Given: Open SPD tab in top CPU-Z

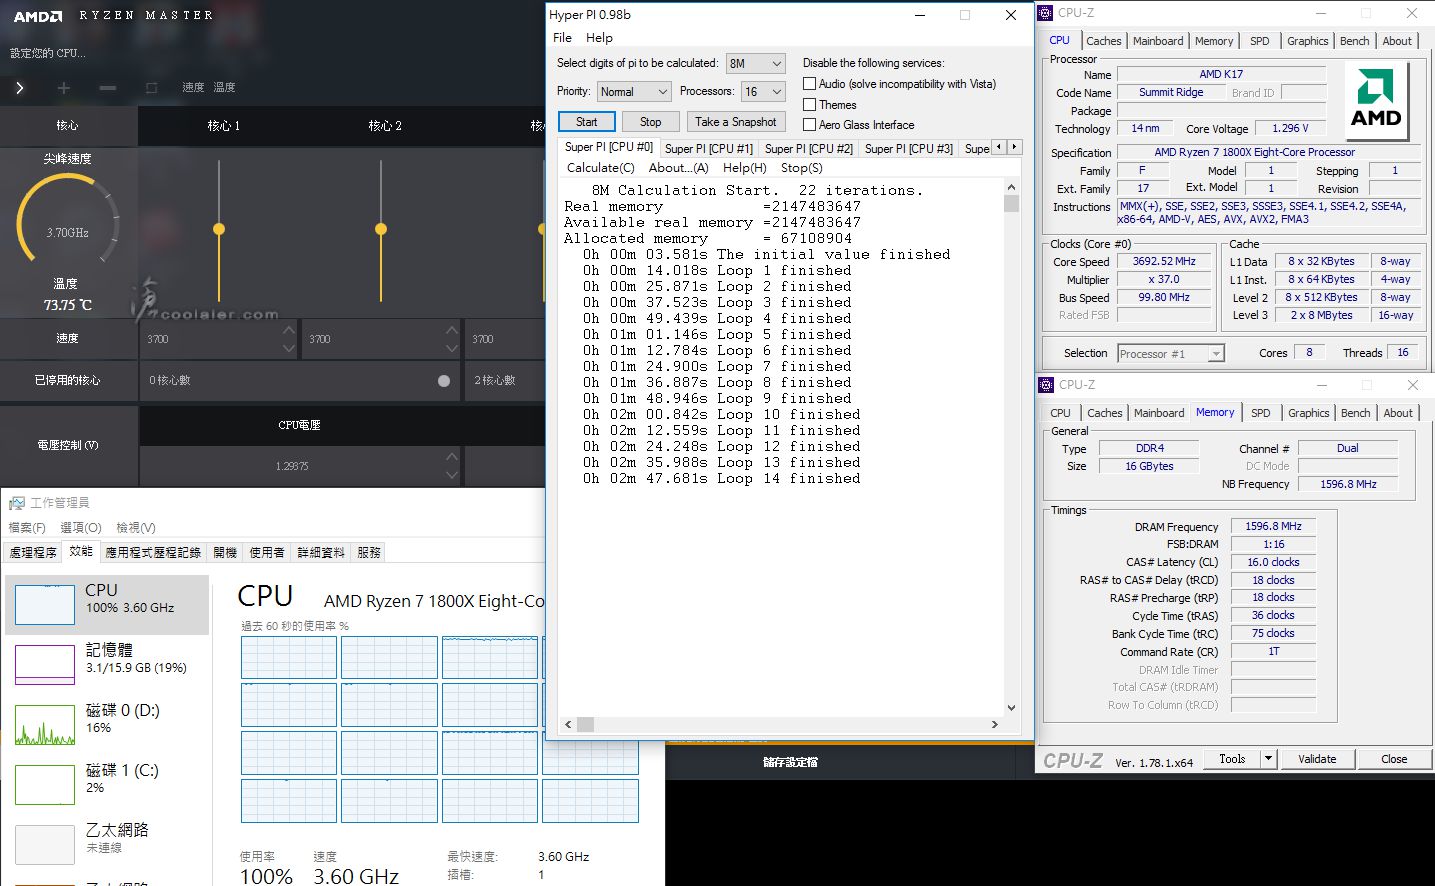Looking at the screenshot, I should 1259,41.
